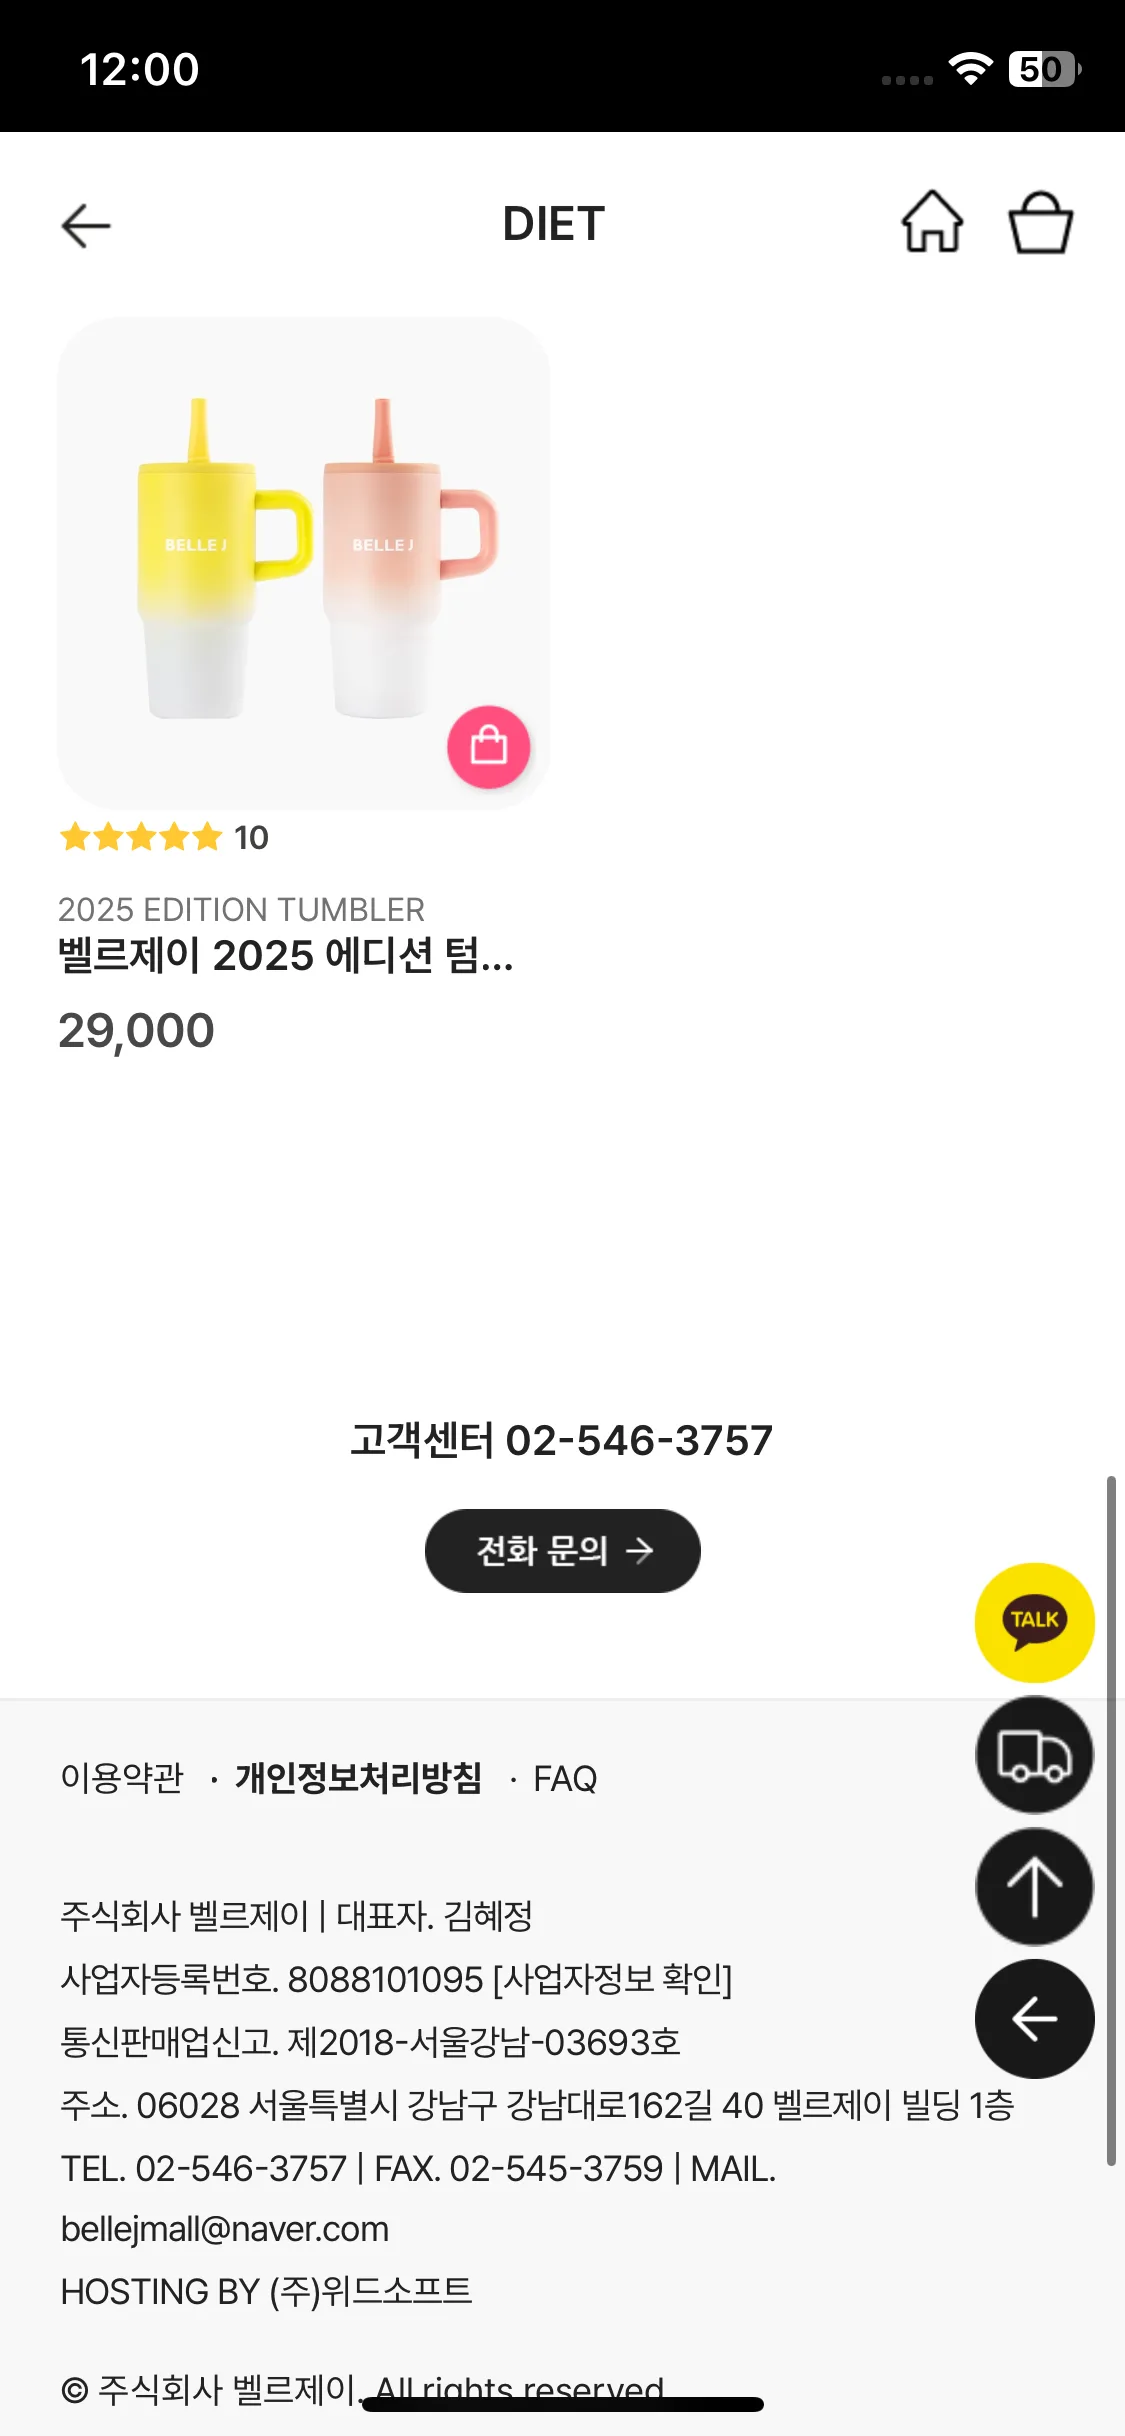
Task: Open the 이용약관 terms link
Action: coord(122,1778)
